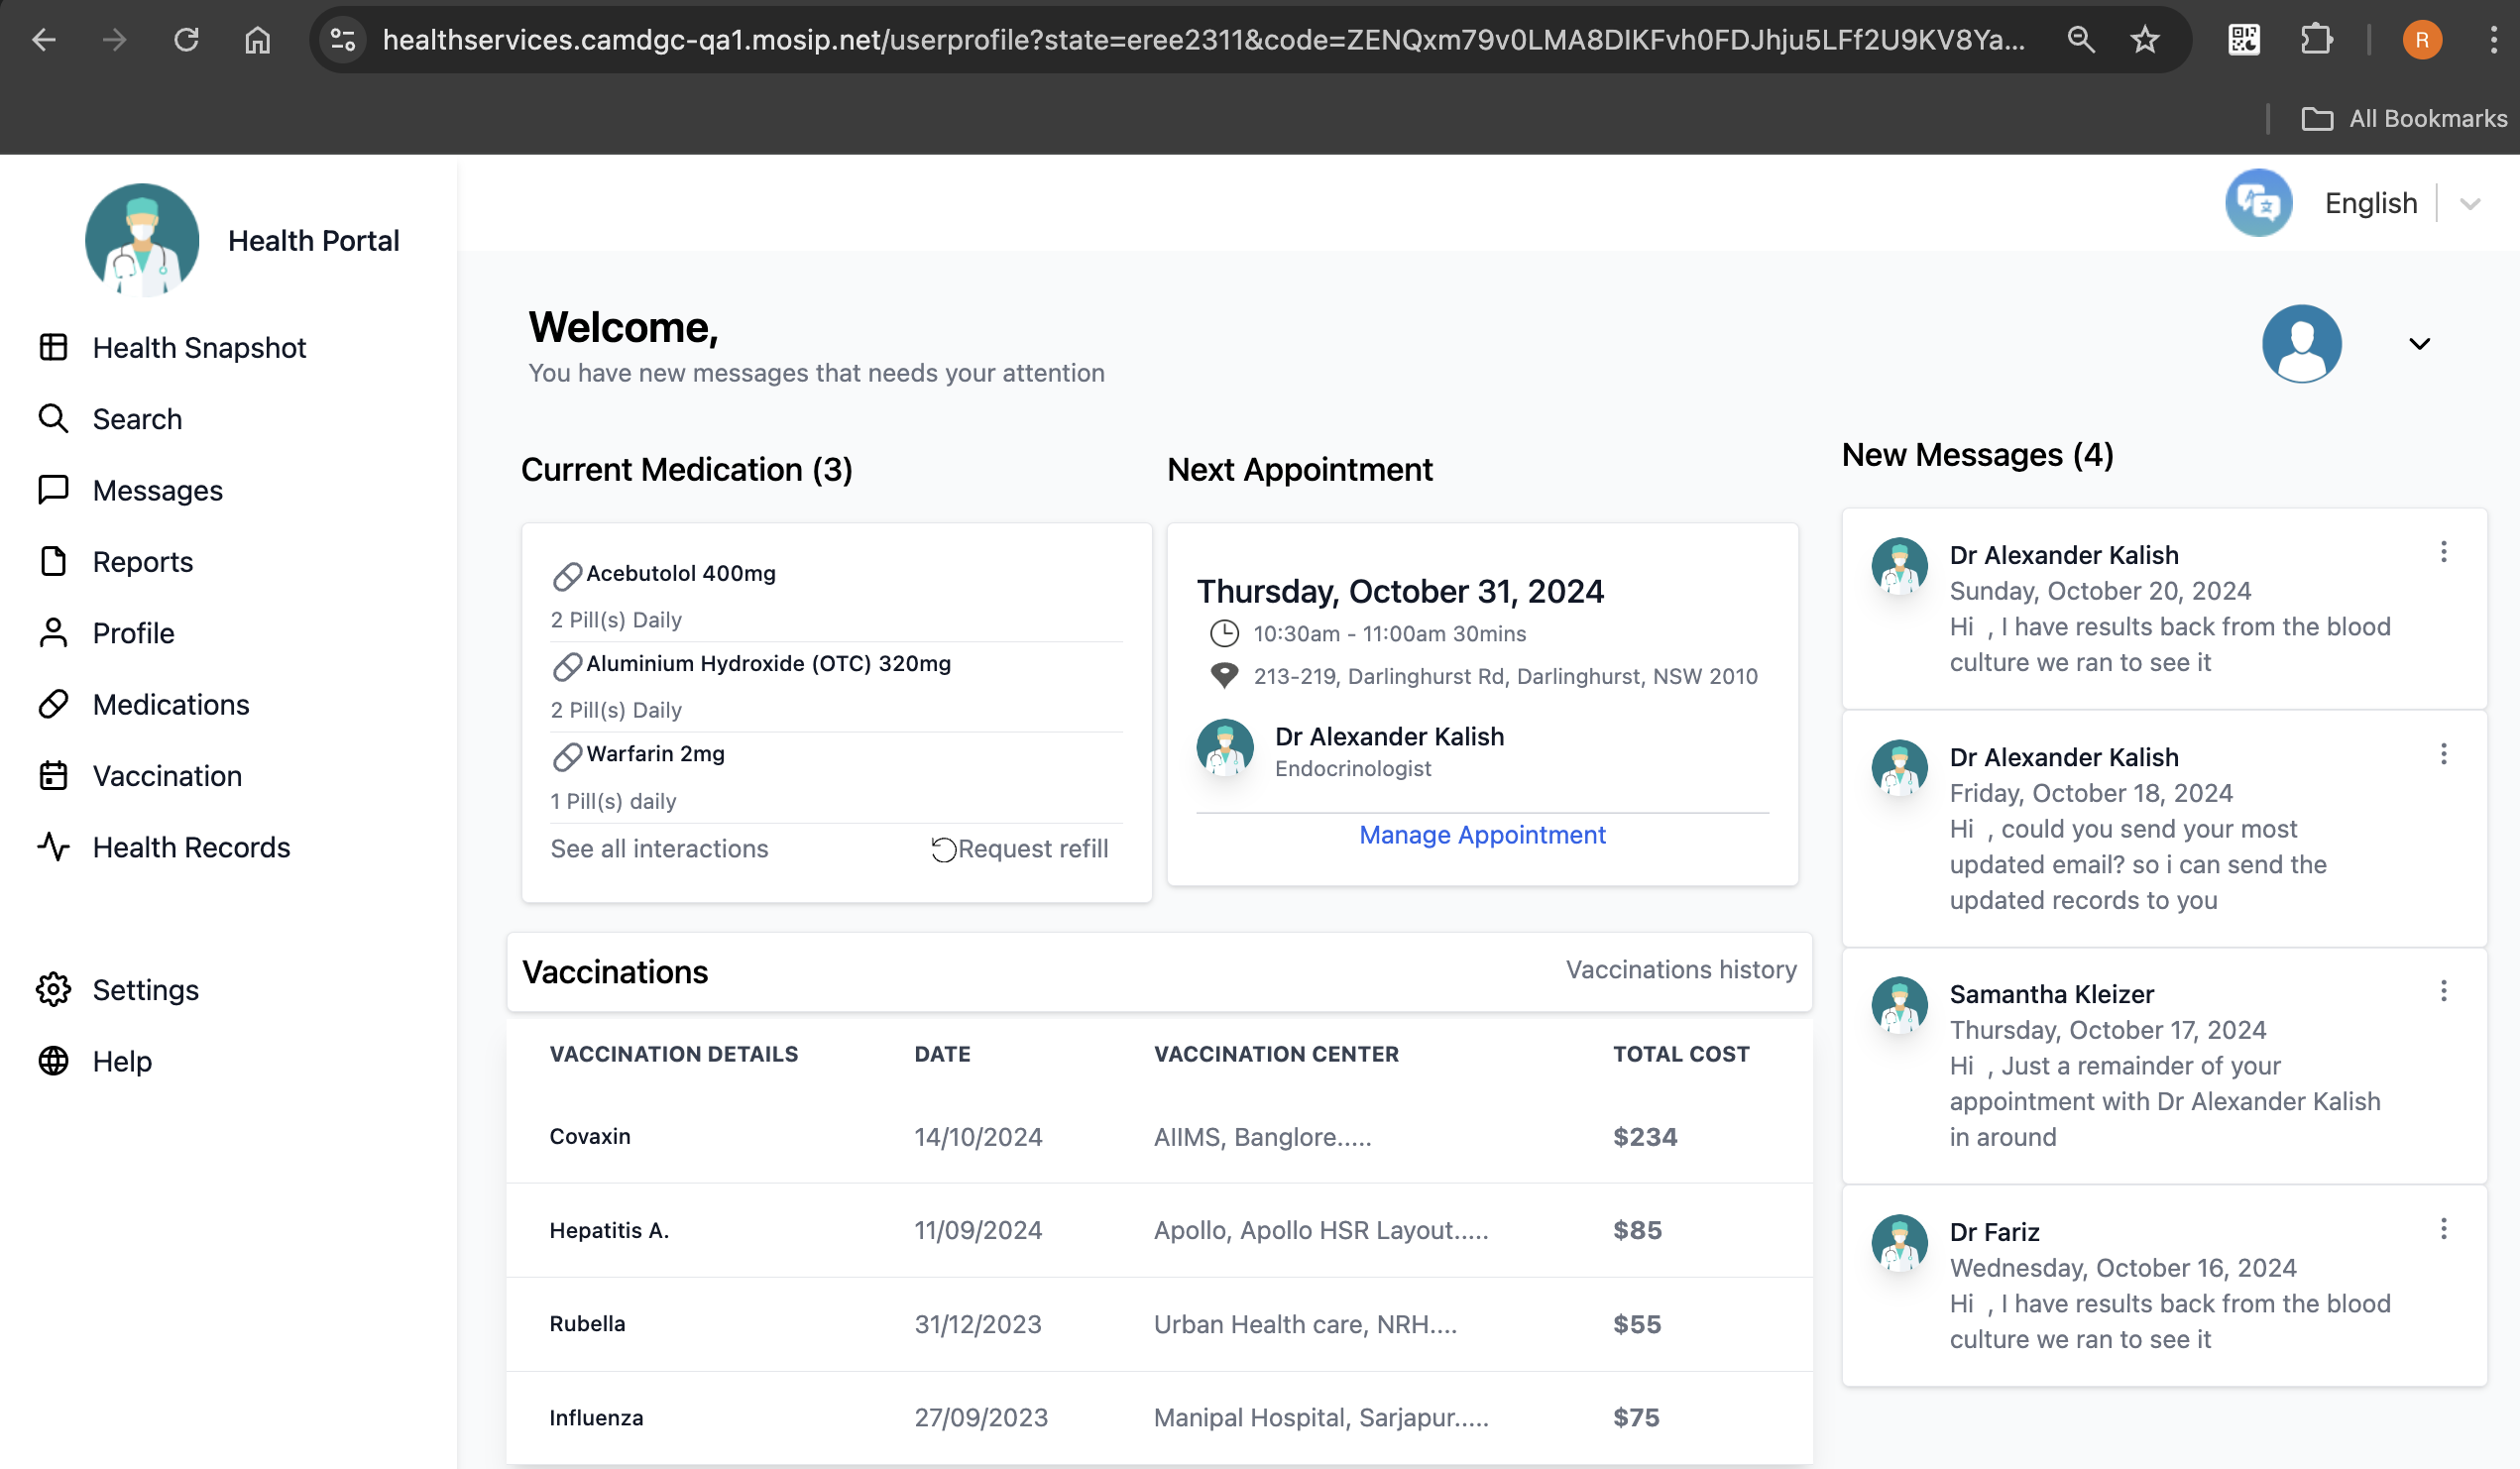
Task: Open the three-dot menu on Dr Fariz message
Action: point(2443,1228)
